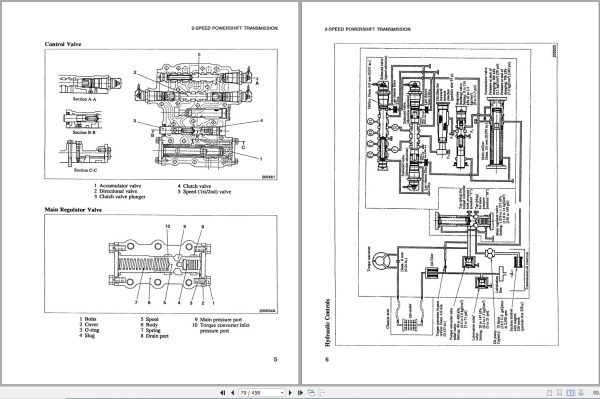This screenshot has height=399, width=600.
Task: Click legend entry 9 Main pressure port
Action: click(218, 319)
